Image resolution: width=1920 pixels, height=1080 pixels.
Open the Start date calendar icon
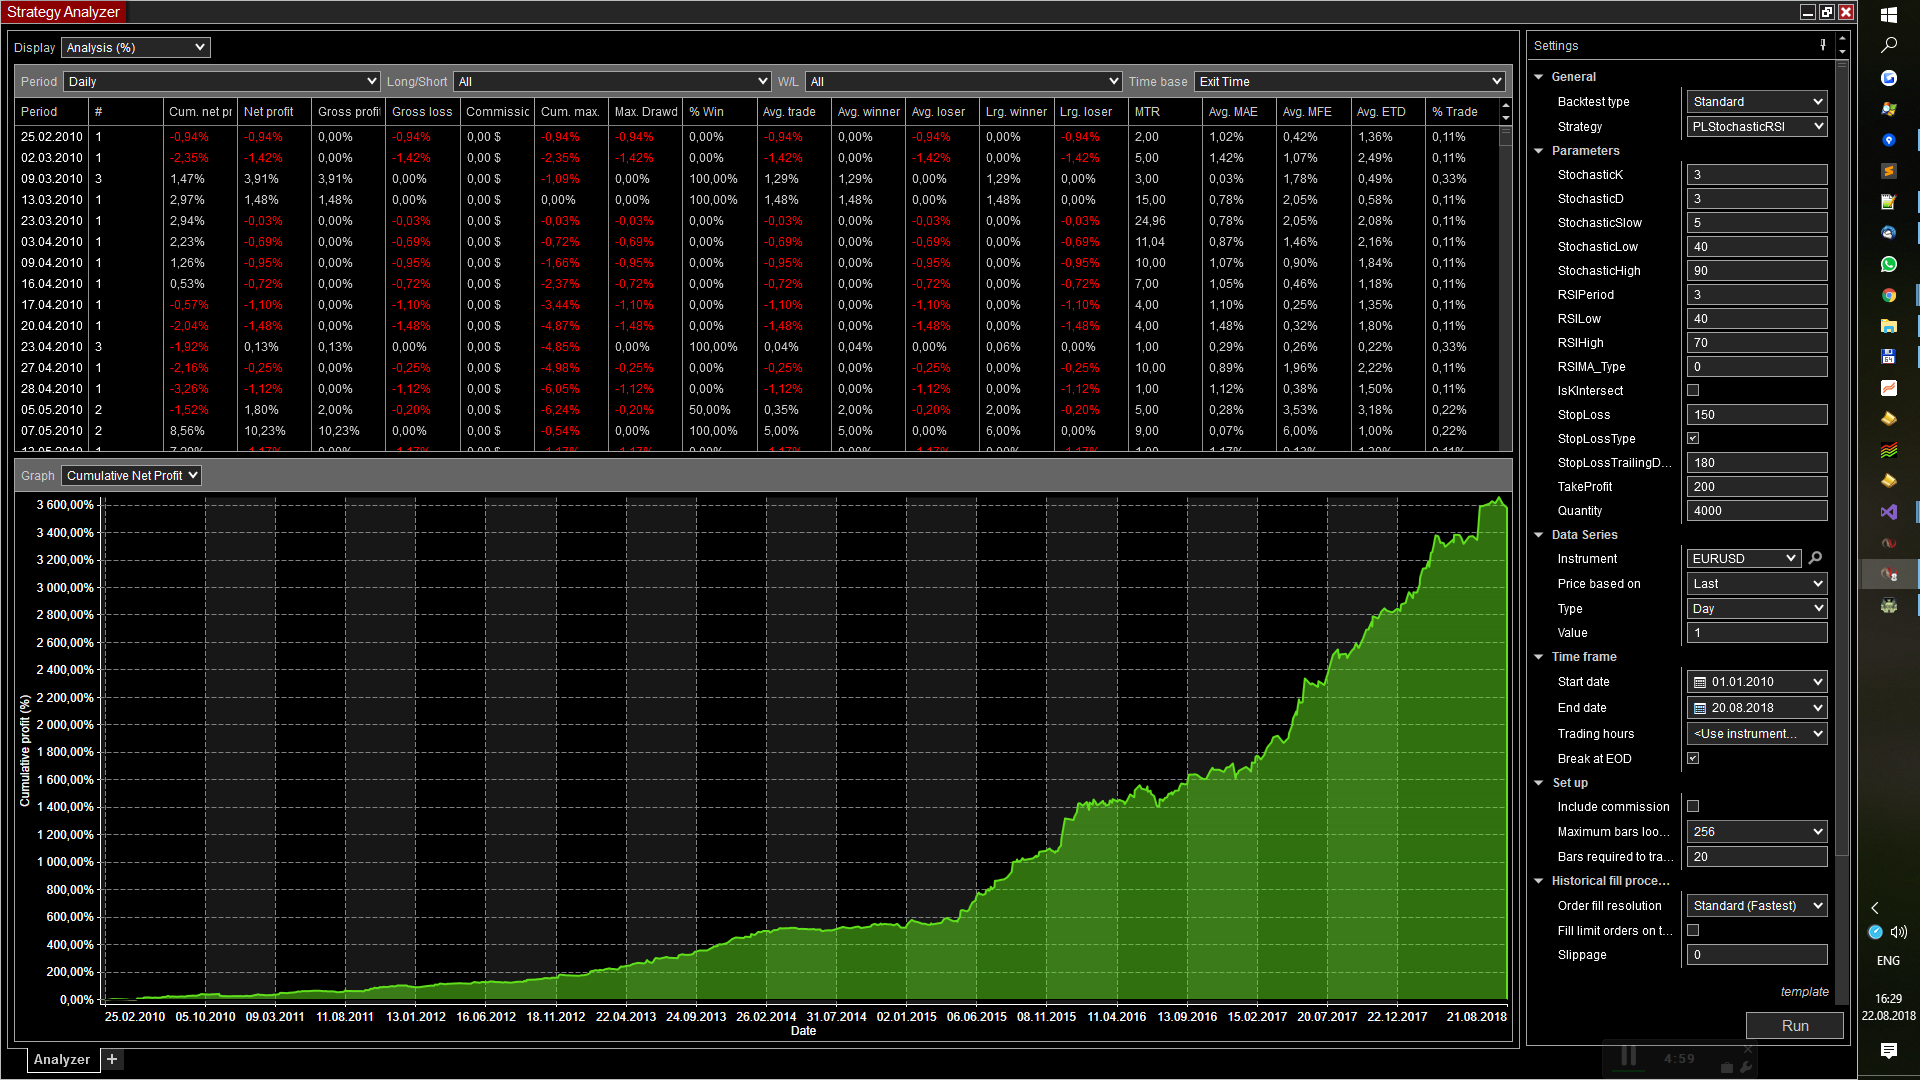pyautogui.click(x=1699, y=682)
